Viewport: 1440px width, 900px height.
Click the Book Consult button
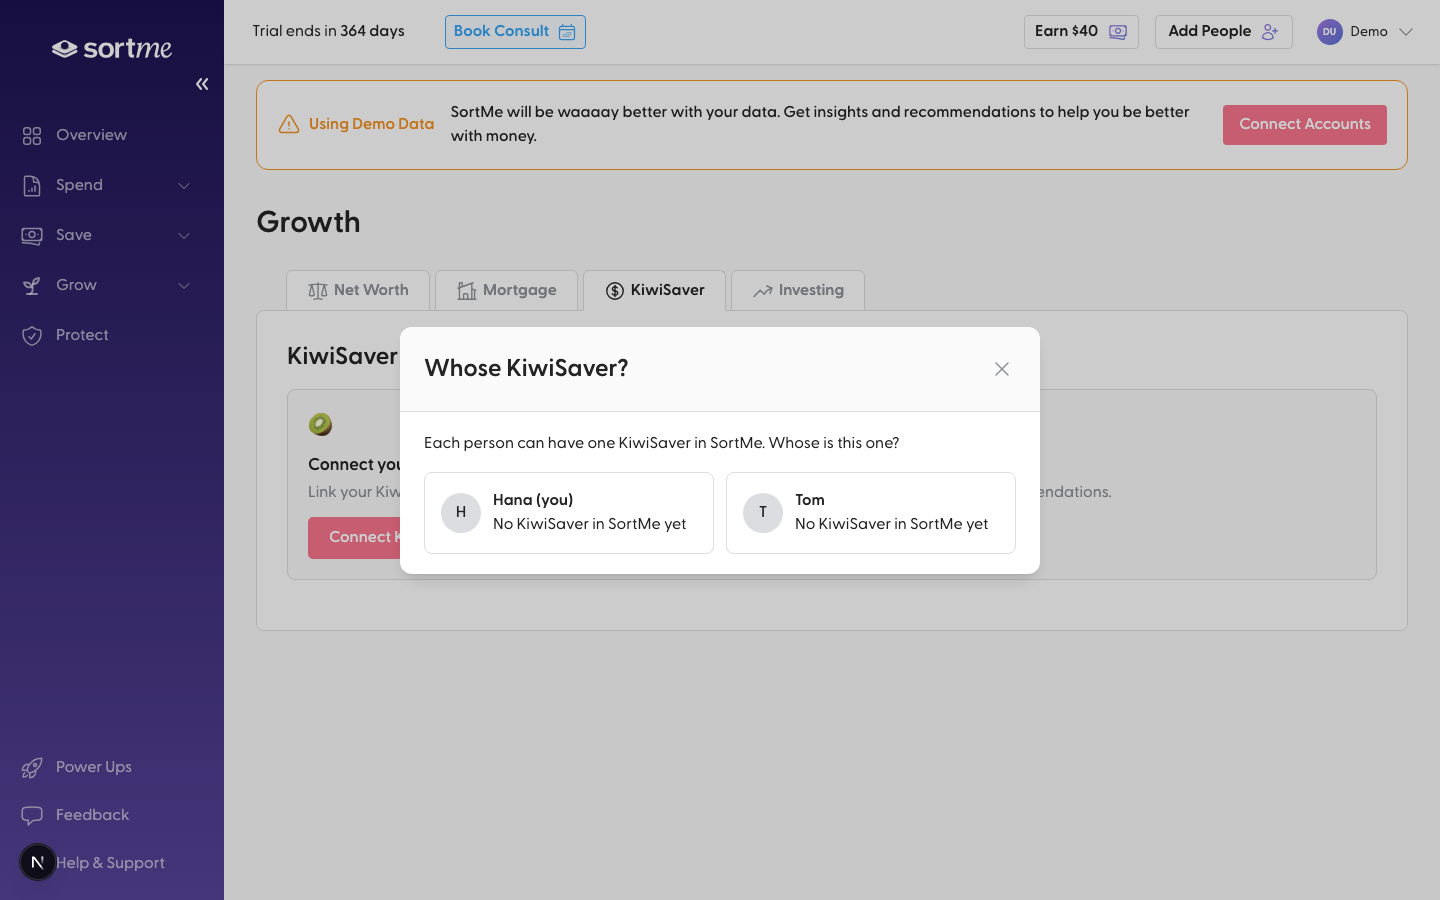coord(515,32)
